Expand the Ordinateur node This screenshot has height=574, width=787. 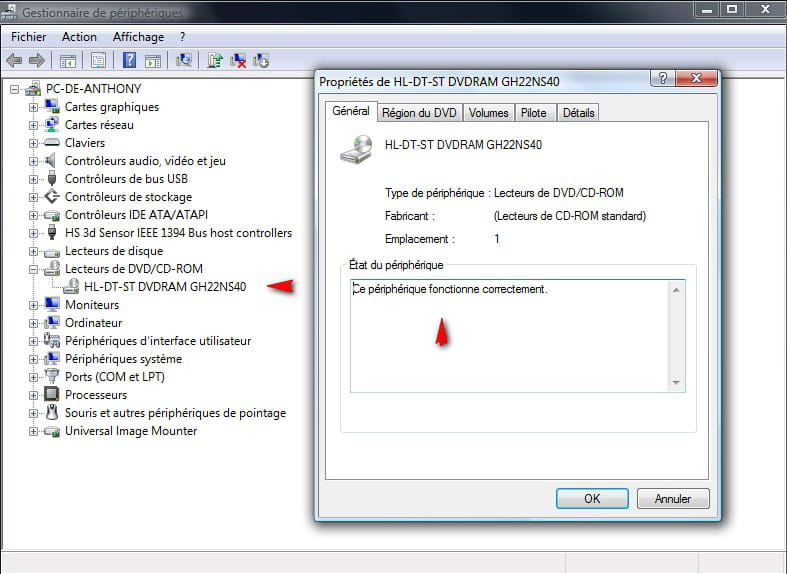pos(33,323)
